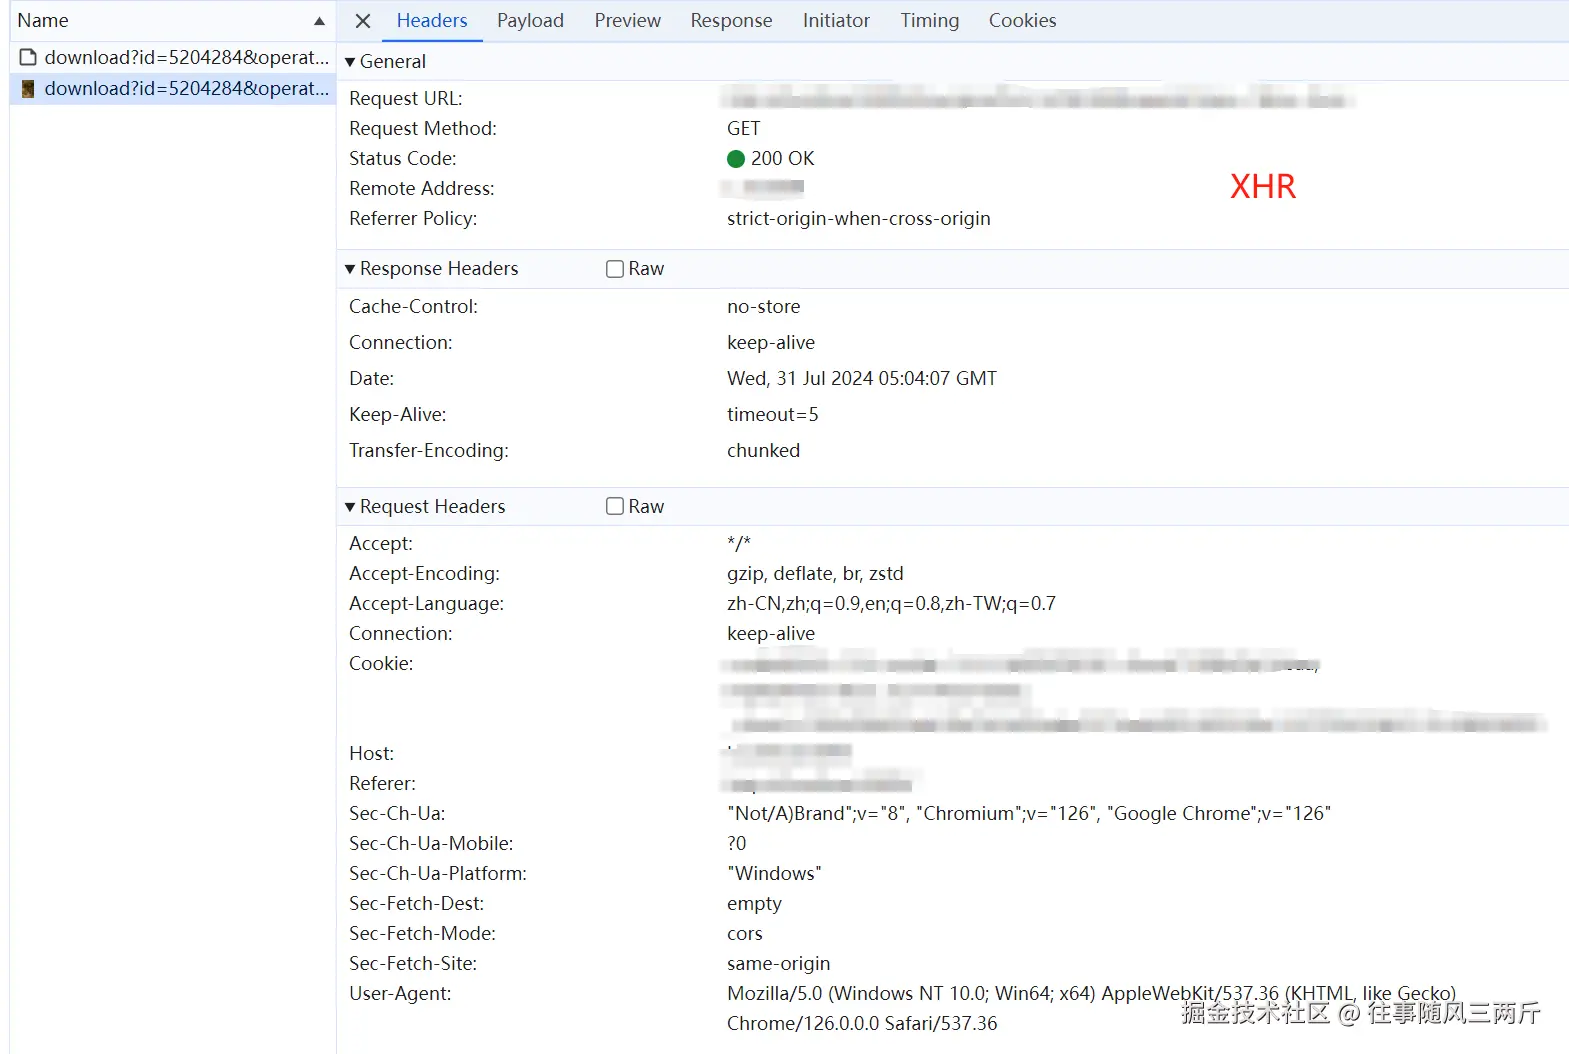Open the Initiator tab

click(x=836, y=21)
